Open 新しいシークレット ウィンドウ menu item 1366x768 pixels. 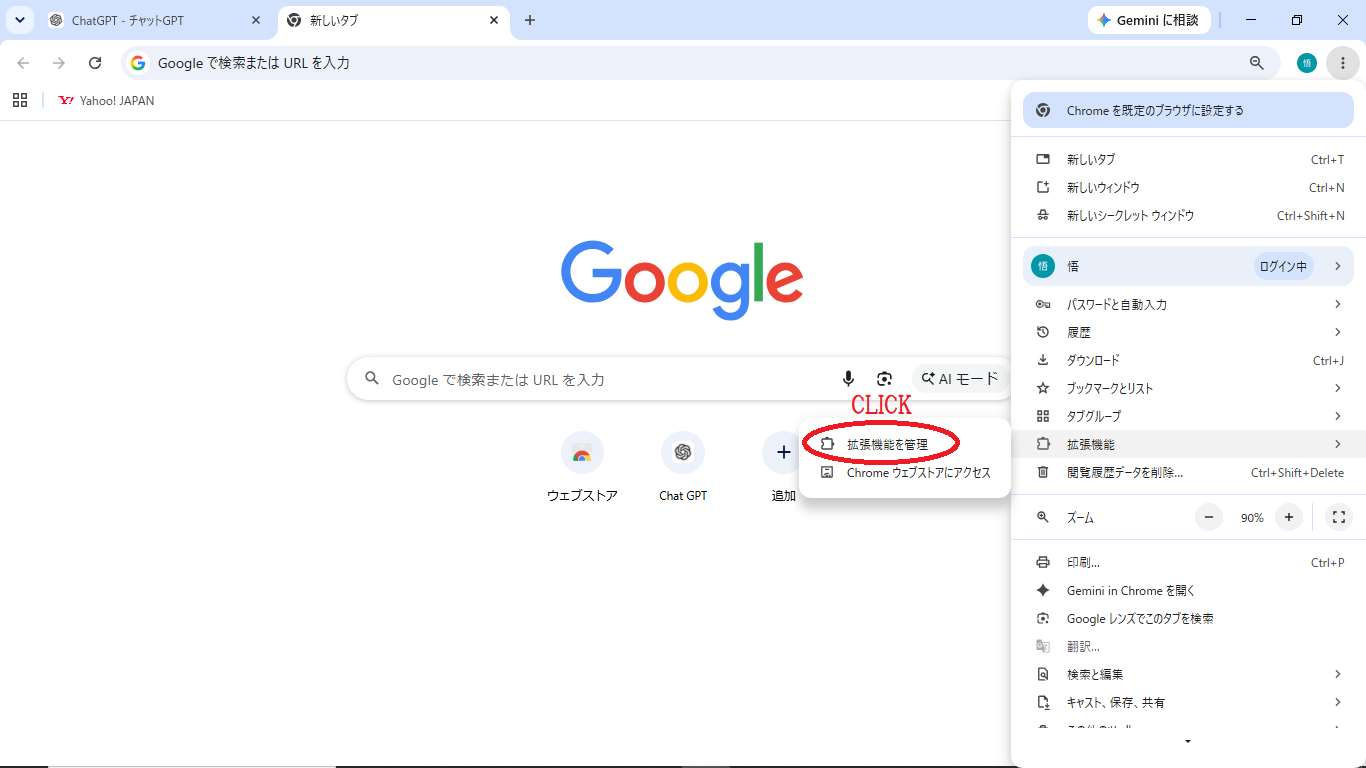click(1188, 215)
